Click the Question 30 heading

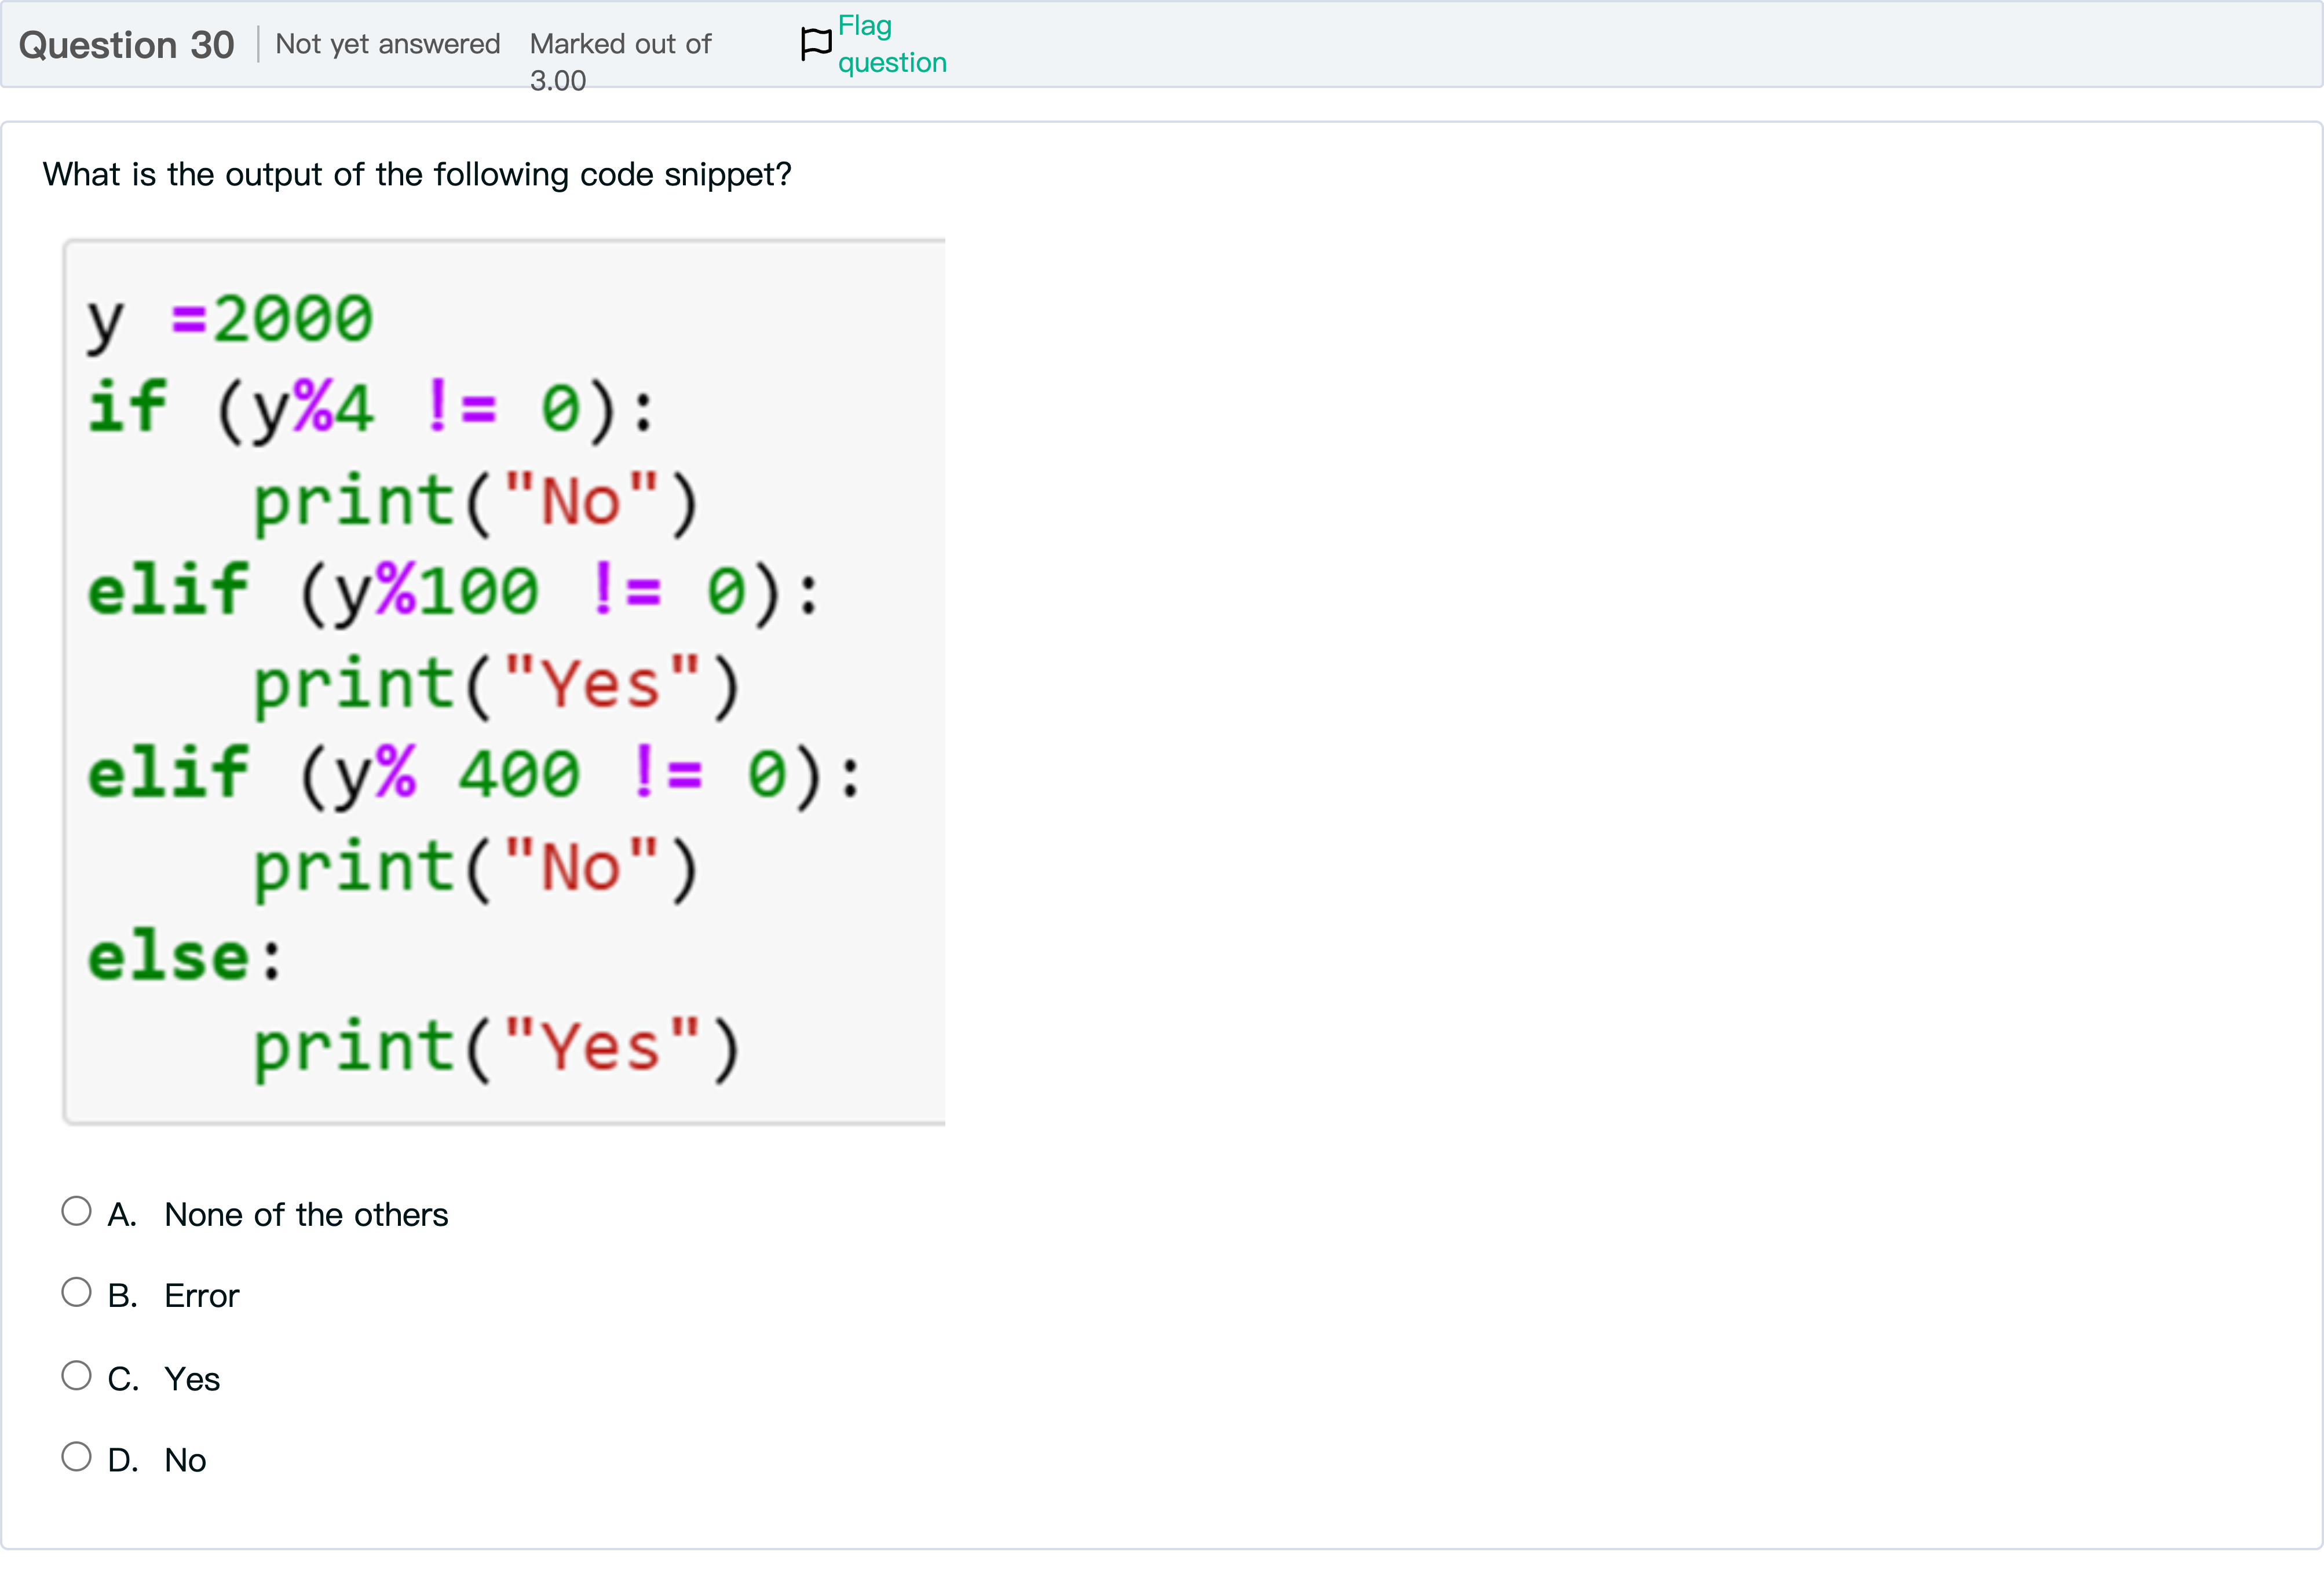point(127,45)
